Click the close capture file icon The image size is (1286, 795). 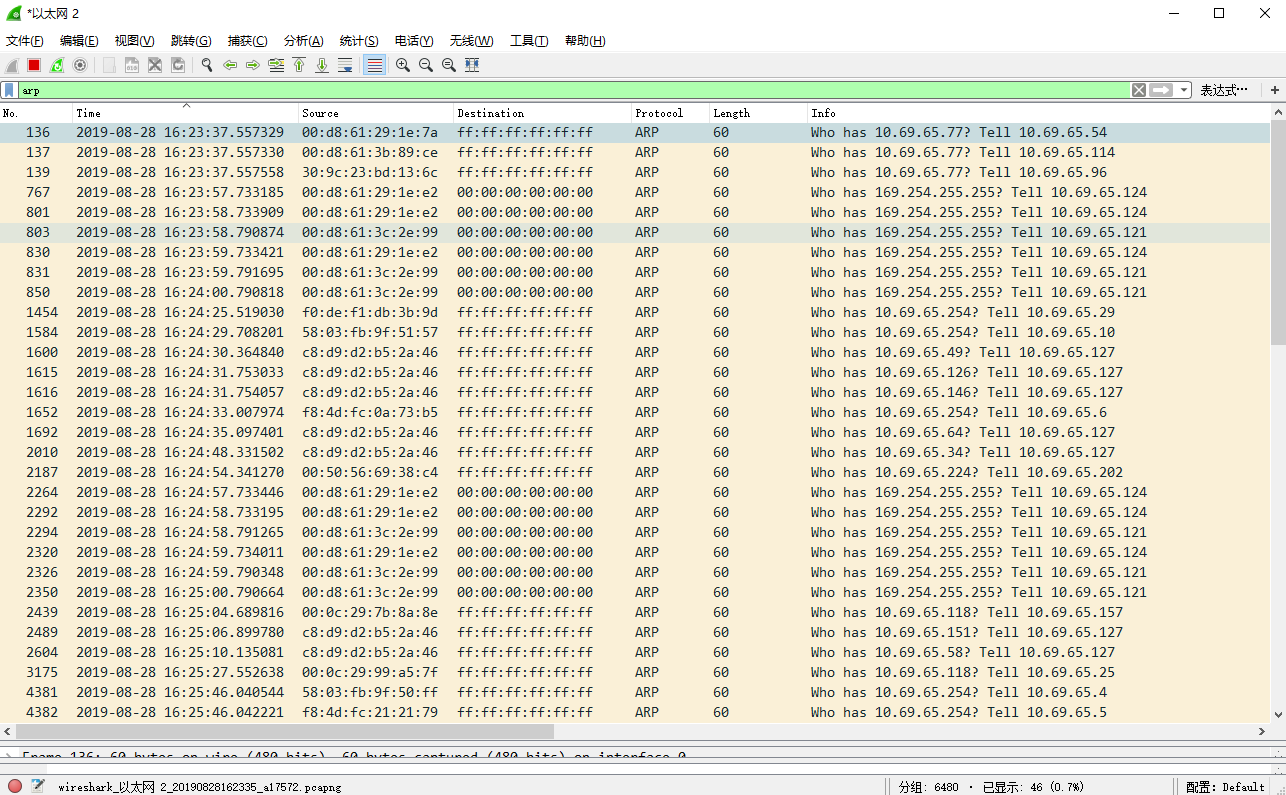pyautogui.click(x=155, y=65)
